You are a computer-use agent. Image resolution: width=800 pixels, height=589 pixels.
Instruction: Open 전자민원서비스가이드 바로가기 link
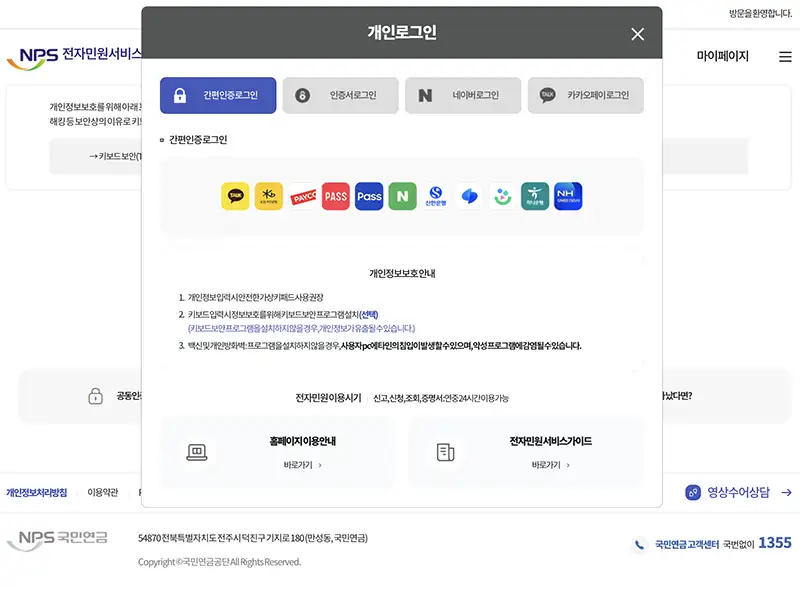click(x=551, y=465)
